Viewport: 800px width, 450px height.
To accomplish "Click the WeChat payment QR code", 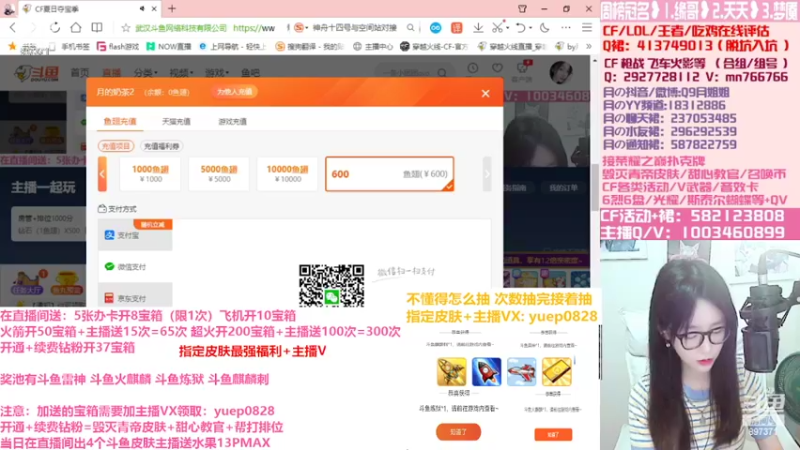I will (331, 286).
